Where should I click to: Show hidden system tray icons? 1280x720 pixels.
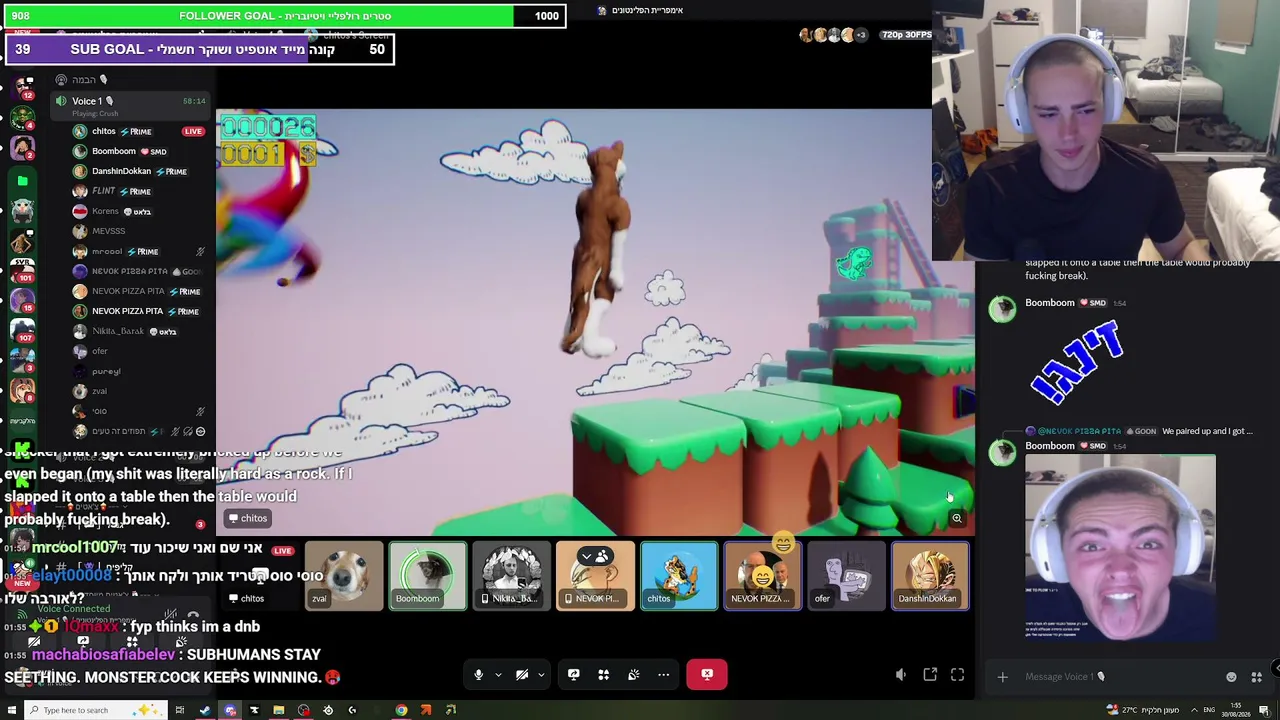1193,710
